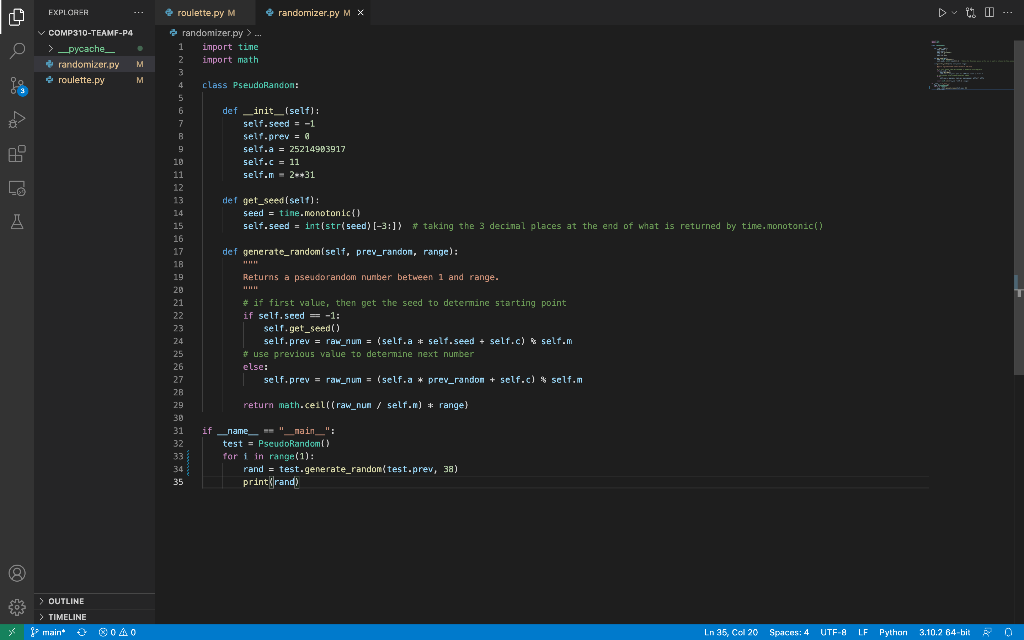
Task: Open run options dropdown arrow
Action: pos(954,12)
